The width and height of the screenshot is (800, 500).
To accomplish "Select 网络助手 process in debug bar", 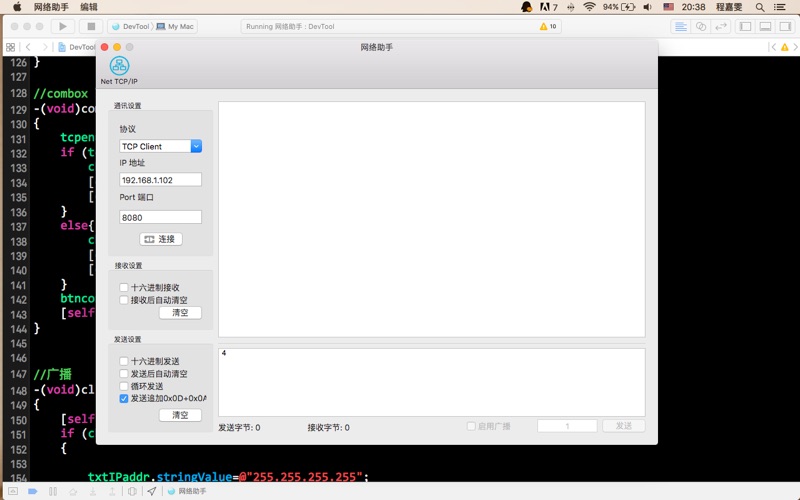I will (187, 491).
